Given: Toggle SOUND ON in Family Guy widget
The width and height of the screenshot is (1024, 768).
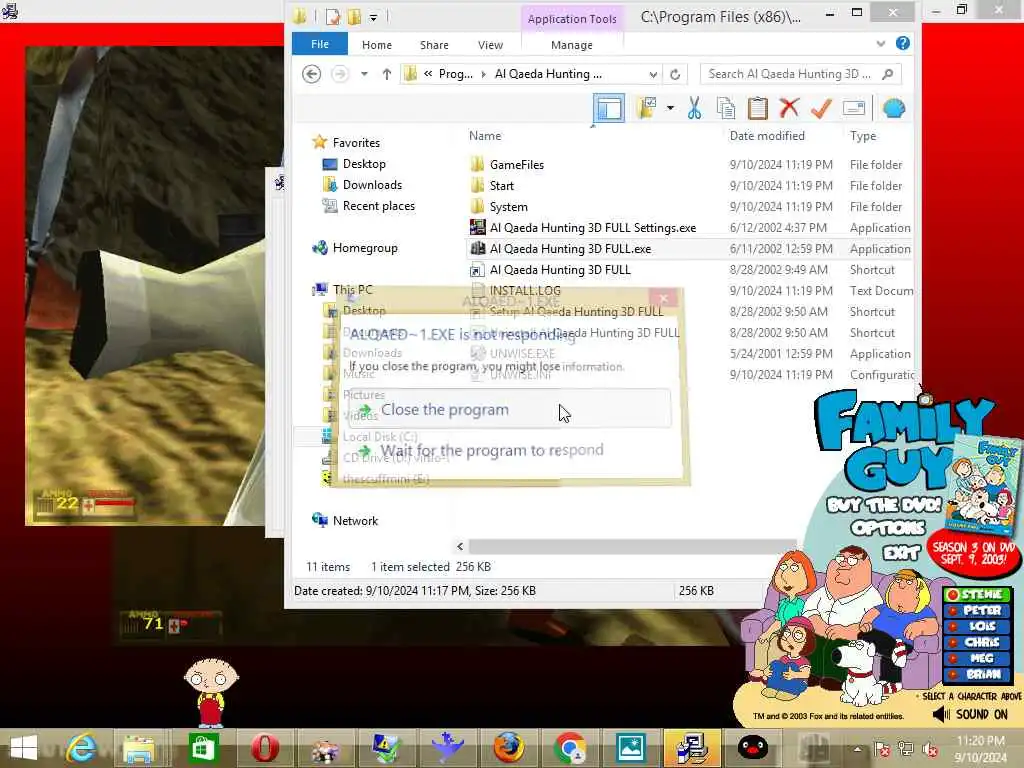Looking at the screenshot, I should pyautogui.click(x=970, y=714).
